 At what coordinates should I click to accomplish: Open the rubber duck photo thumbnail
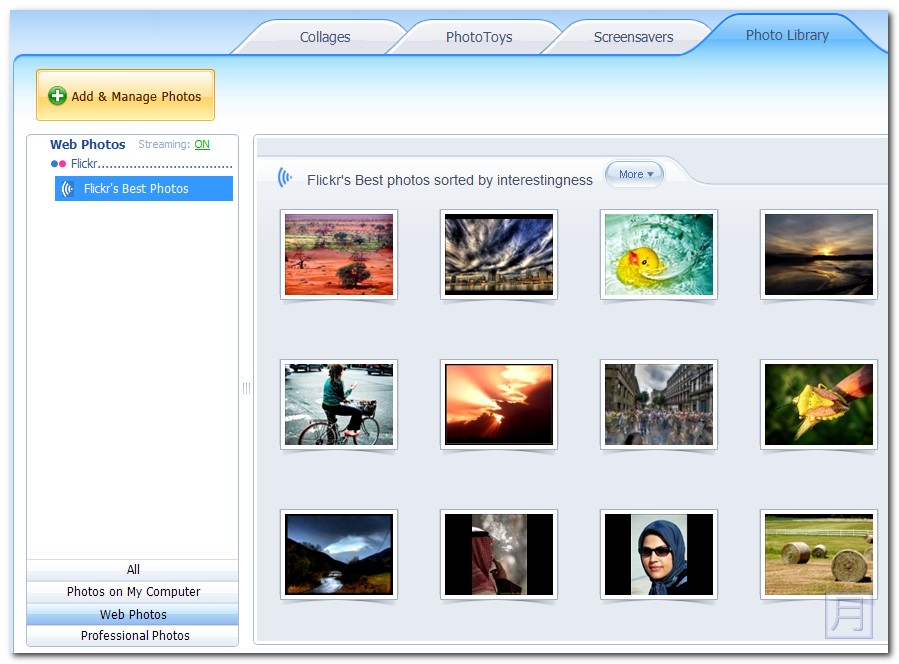click(x=658, y=254)
